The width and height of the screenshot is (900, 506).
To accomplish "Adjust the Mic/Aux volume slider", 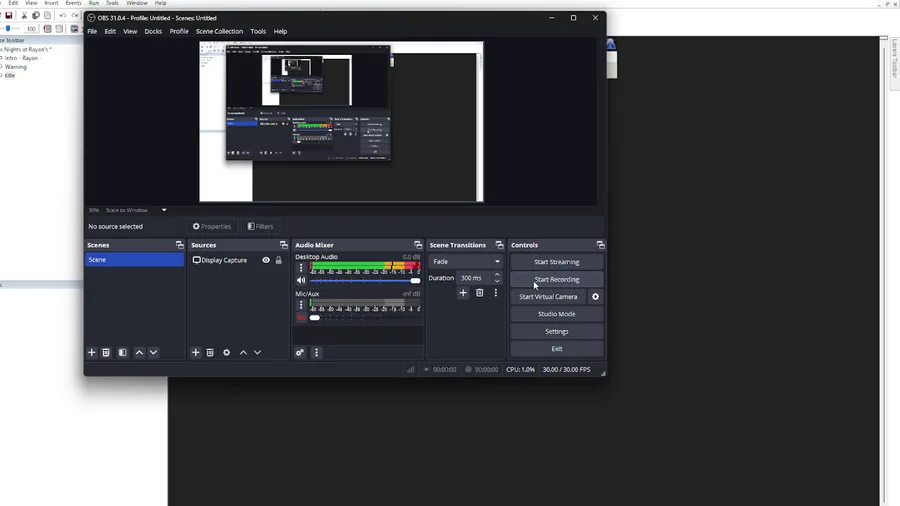I will pyautogui.click(x=365, y=317).
